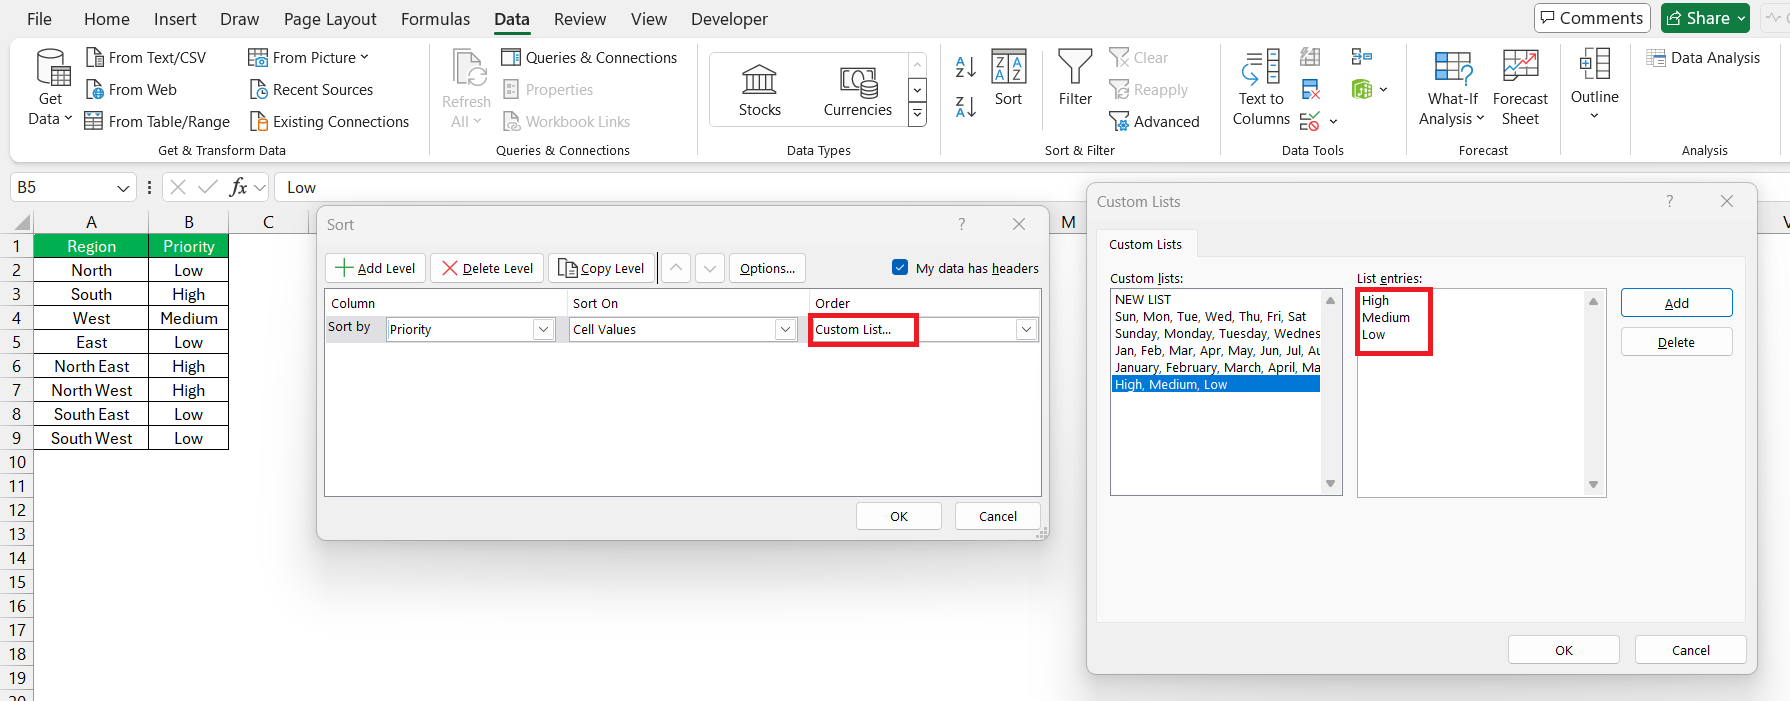
Task: Expand the Name Box dropdown
Action: point(123,188)
